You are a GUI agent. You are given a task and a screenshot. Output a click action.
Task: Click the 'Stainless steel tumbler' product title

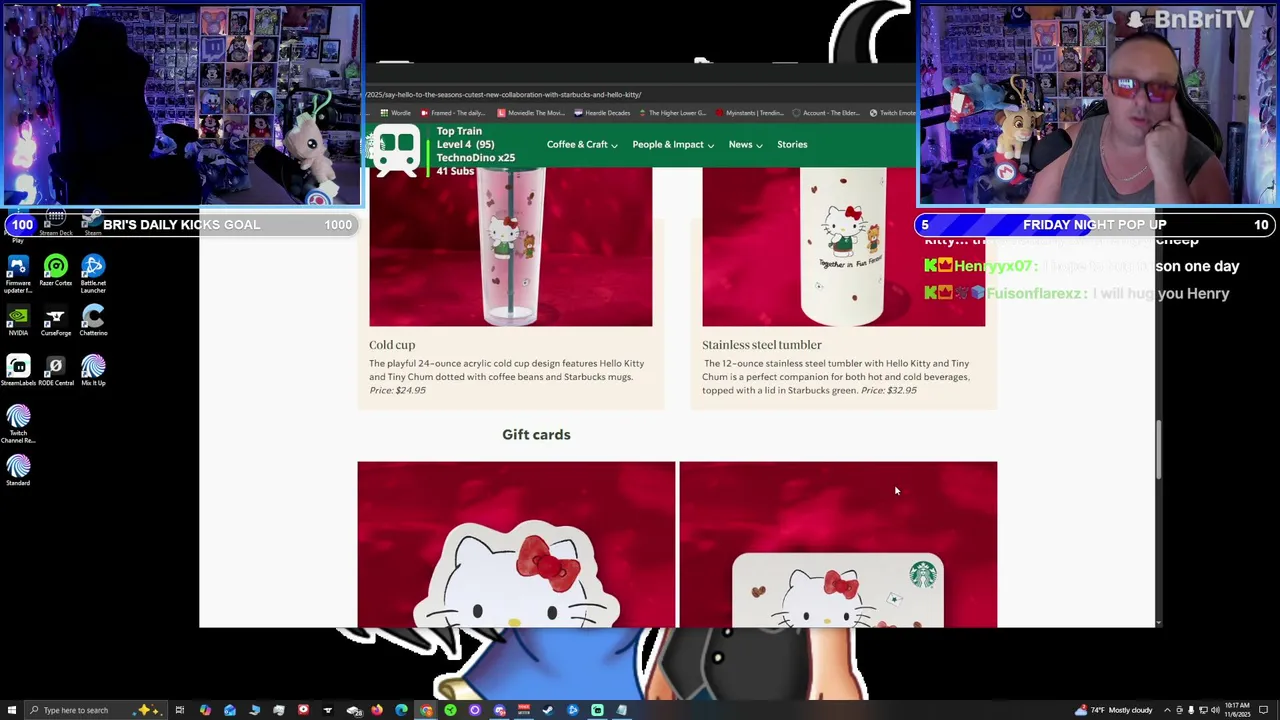(761, 345)
